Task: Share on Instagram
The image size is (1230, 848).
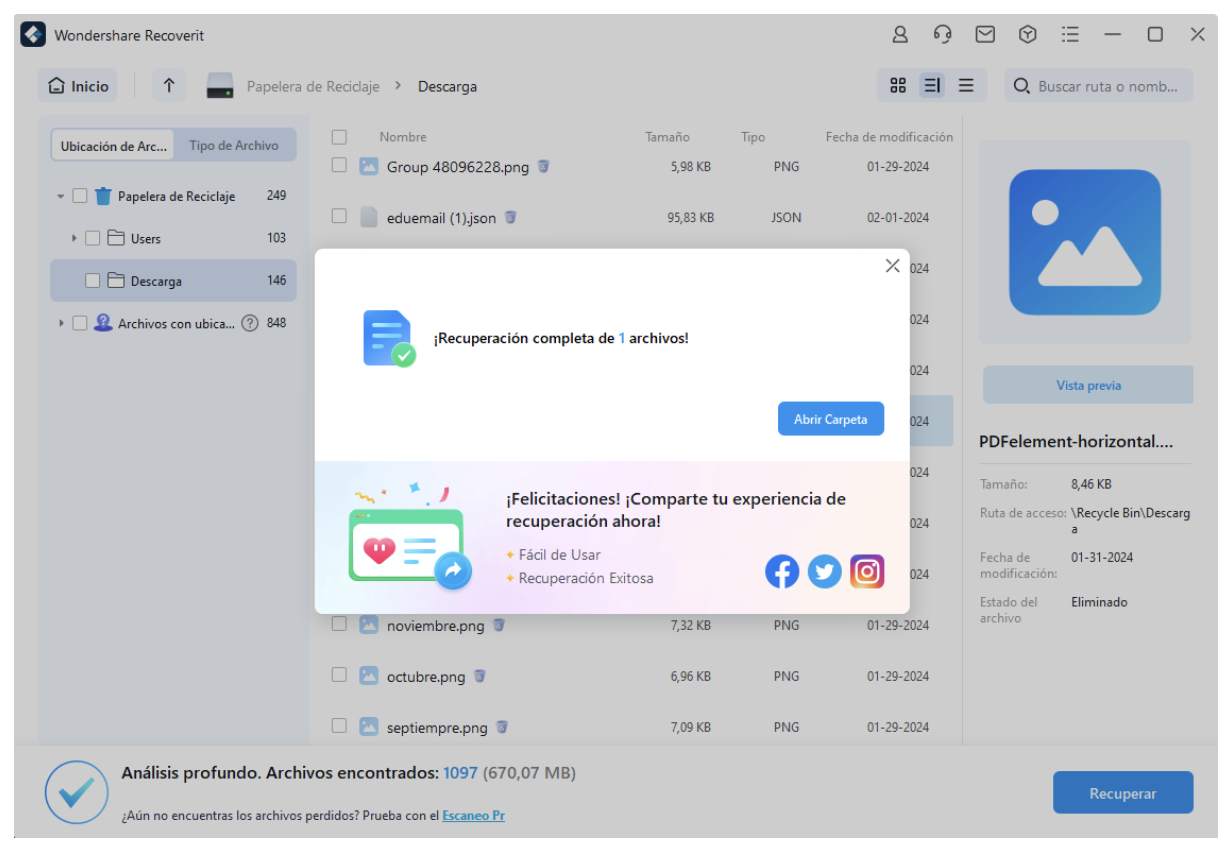Action: [x=867, y=571]
